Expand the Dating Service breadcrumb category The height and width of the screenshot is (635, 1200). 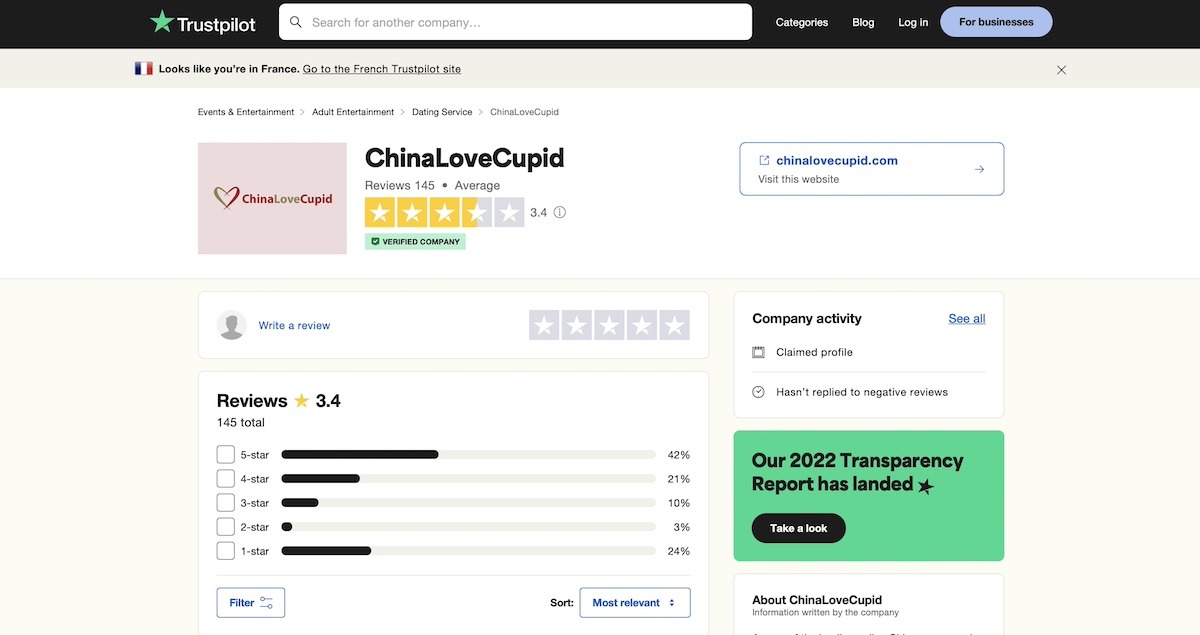(441, 112)
